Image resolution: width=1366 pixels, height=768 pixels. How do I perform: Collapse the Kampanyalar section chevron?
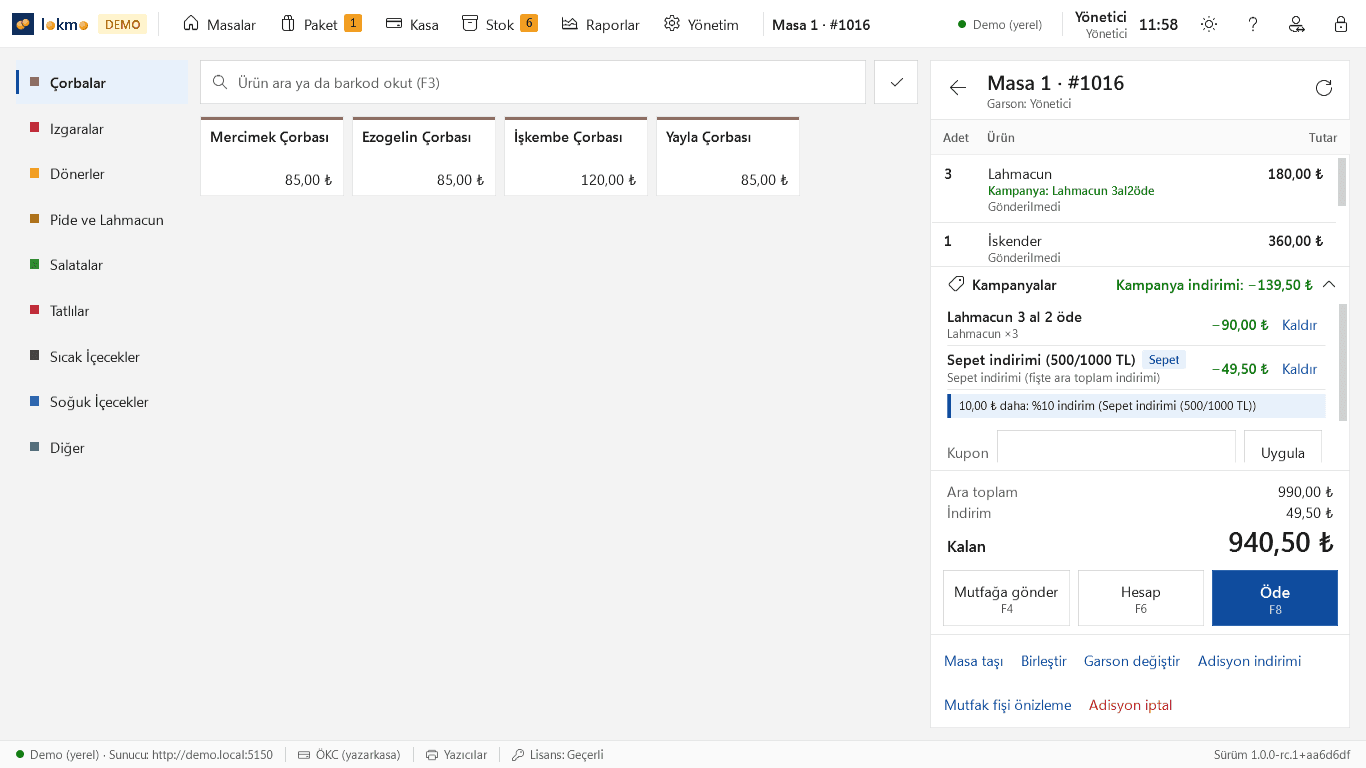coord(1329,284)
